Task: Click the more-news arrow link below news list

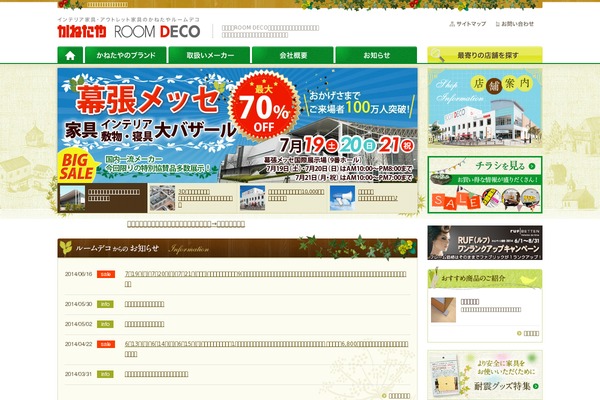Action: pos(396,396)
